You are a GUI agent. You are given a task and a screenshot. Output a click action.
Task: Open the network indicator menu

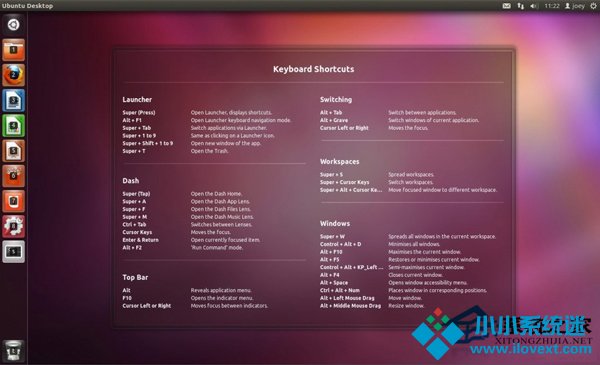coord(520,6)
